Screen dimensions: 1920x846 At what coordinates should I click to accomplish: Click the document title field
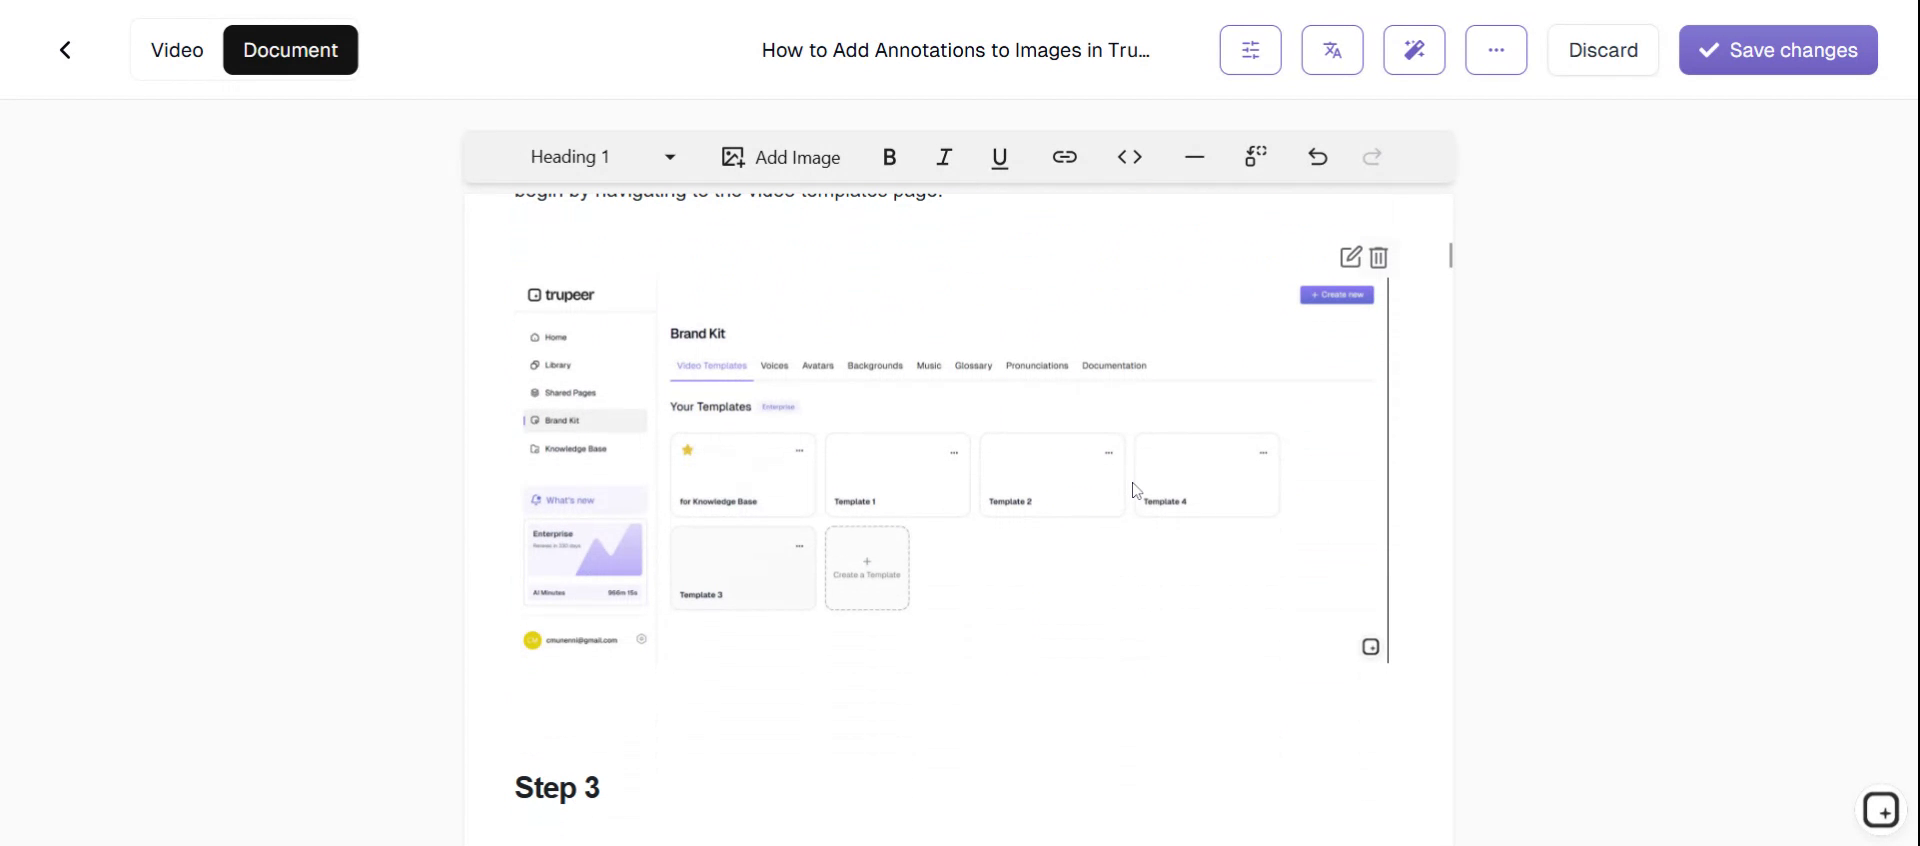(x=956, y=50)
